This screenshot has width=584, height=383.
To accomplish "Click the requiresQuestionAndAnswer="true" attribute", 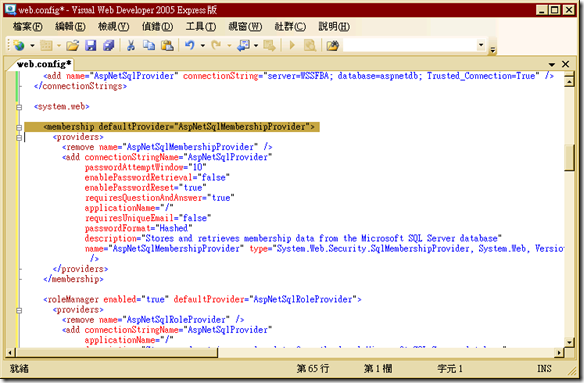I will [160, 198].
